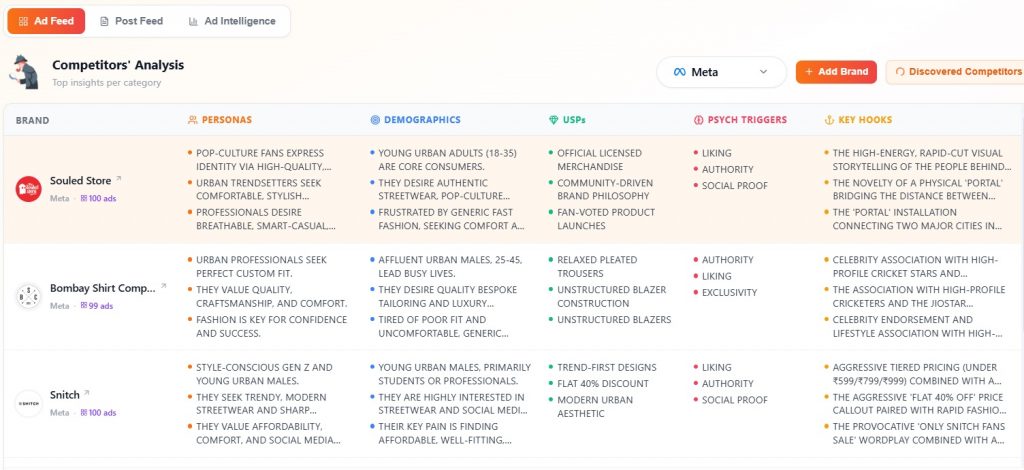Click the PERSONAS column header
1024x470 pixels.
click(x=227, y=120)
